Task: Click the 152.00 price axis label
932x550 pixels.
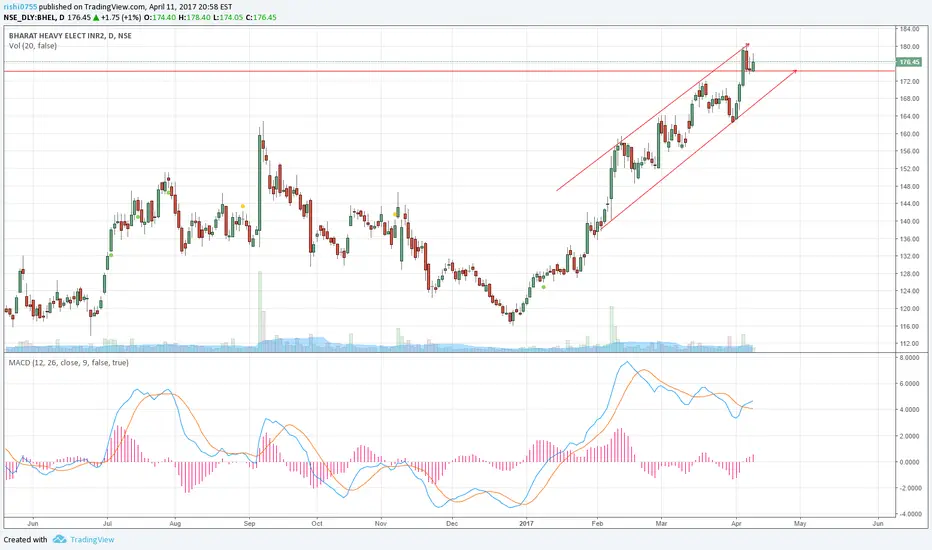Action: (910, 169)
